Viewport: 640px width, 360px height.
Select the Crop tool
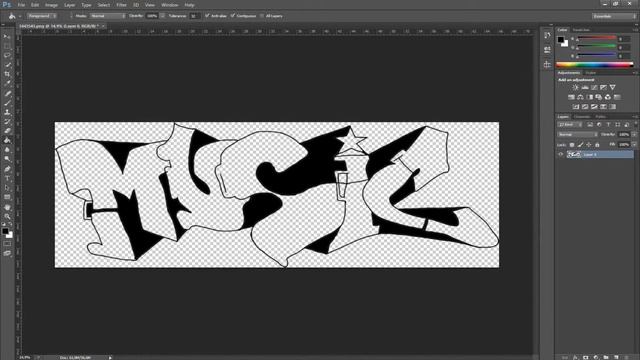point(7,74)
